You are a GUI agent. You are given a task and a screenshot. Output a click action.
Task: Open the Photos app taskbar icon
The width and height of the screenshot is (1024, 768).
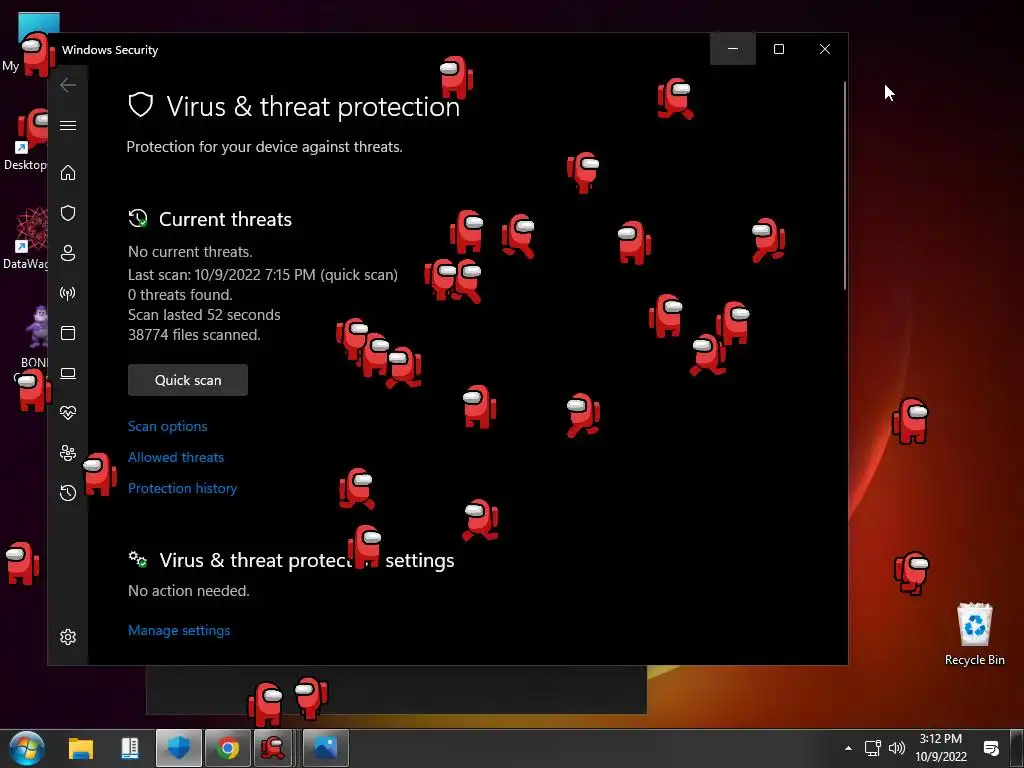click(325, 748)
